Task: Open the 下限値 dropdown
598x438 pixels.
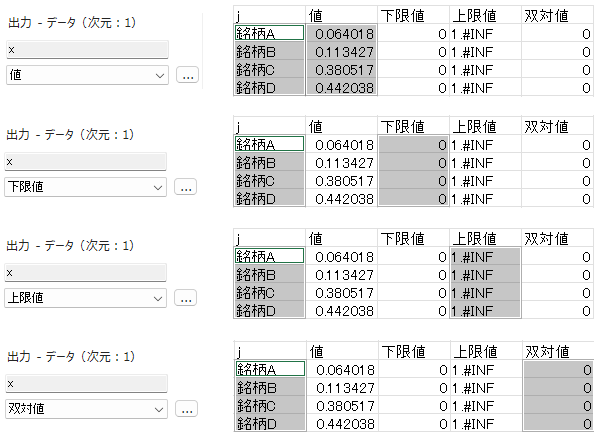Action: click(85, 187)
